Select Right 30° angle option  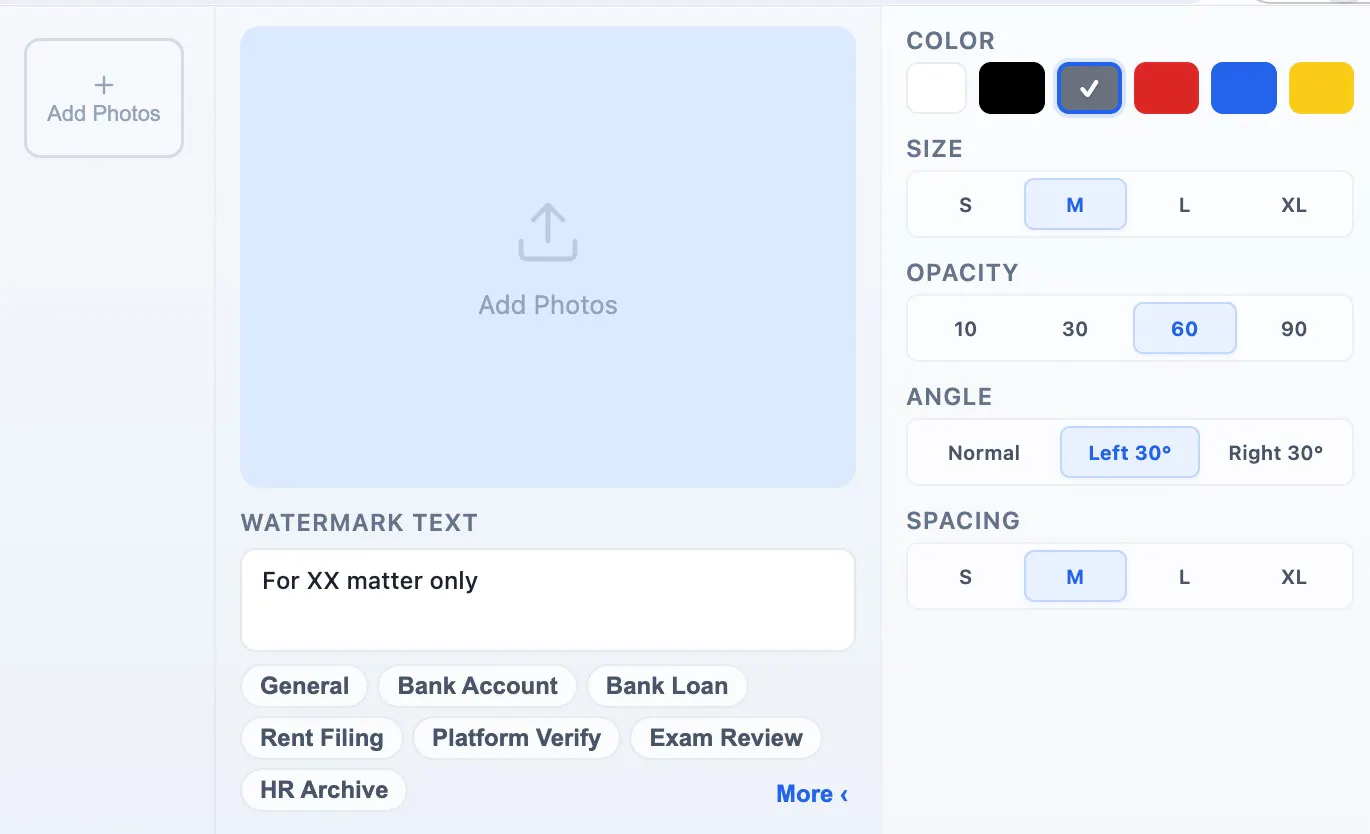[1275, 453]
